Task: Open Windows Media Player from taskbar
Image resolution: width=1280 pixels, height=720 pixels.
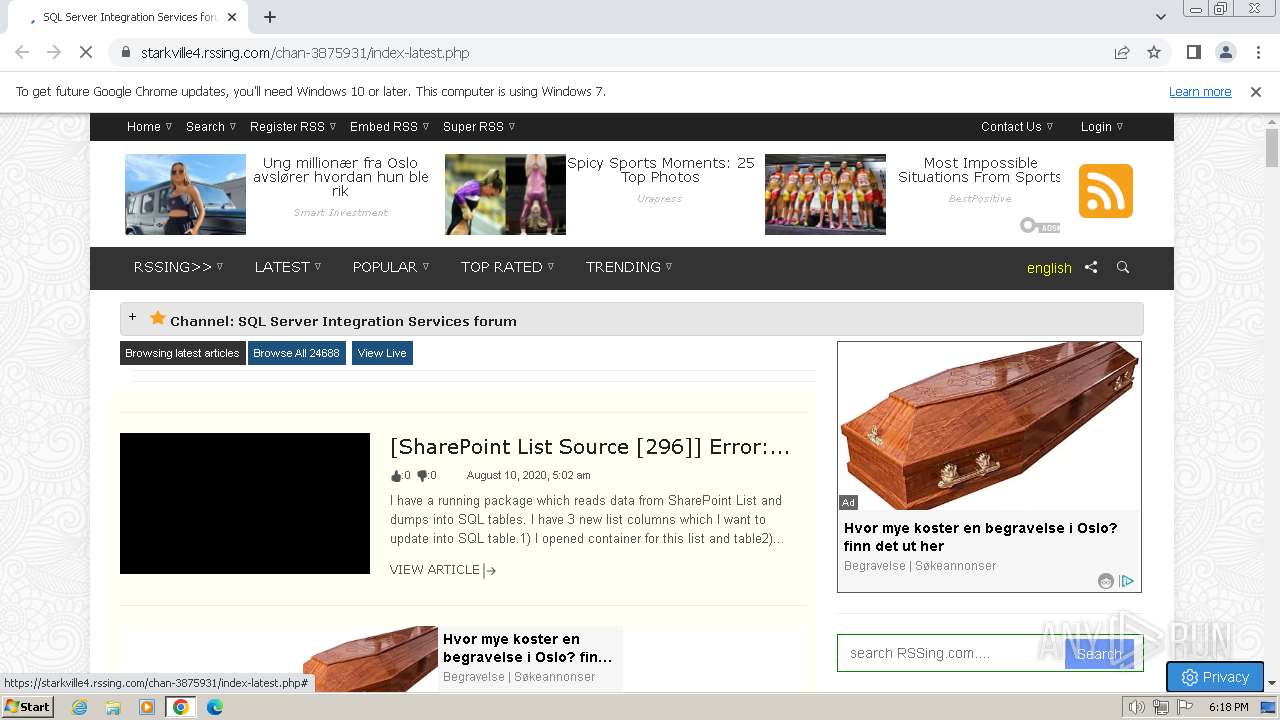Action: (x=147, y=707)
